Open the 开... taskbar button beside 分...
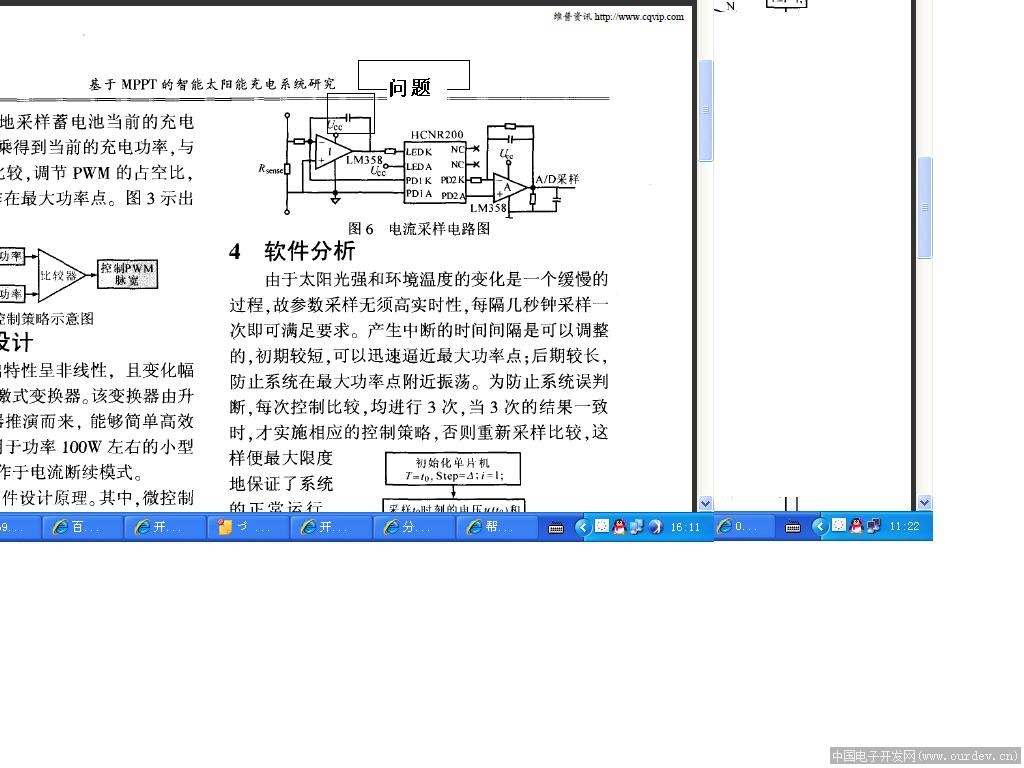The image size is (1024, 768). [x=329, y=527]
